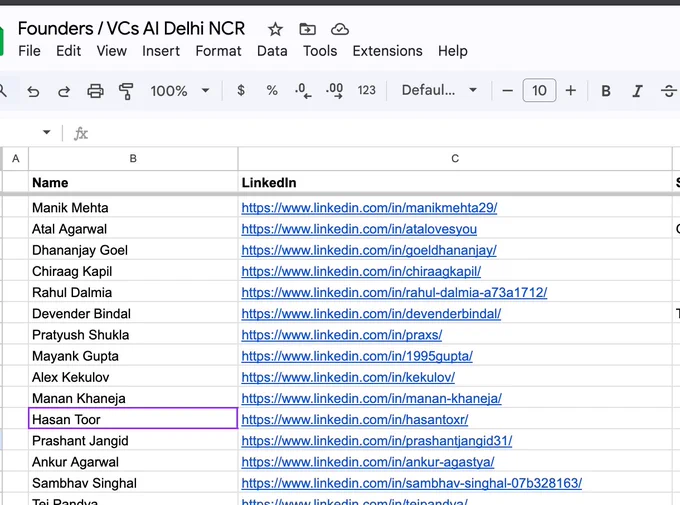Open the praxs LinkedIn link
This screenshot has width=680, height=505.
pyautogui.click(x=342, y=335)
